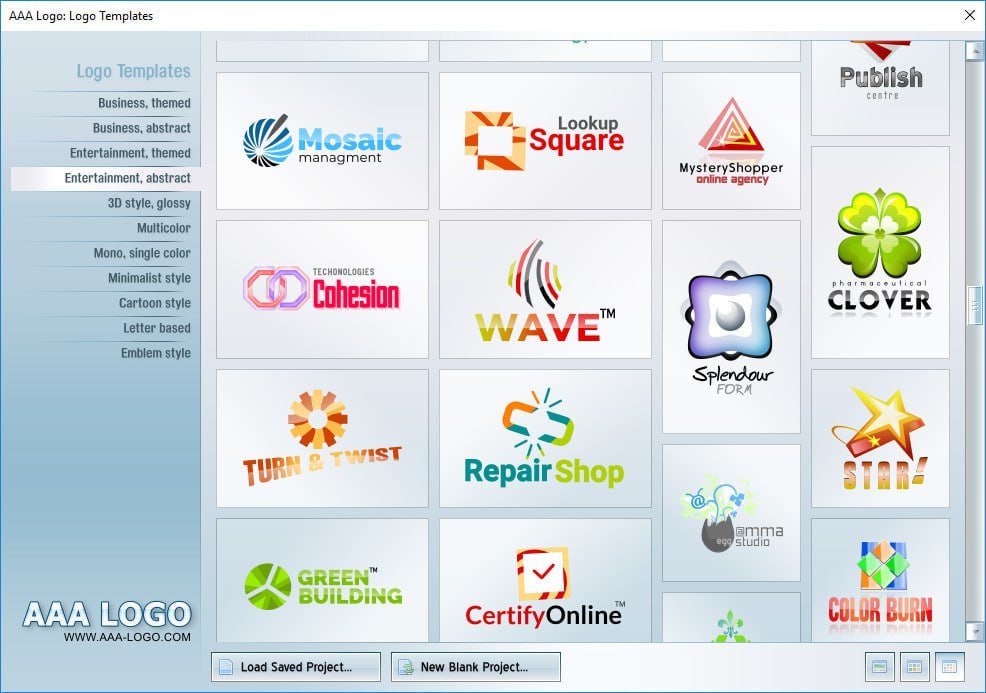The height and width of the screenshot is (693, 986).
Task: Pick the Splendour Form logo template
Action: [731, 327]
